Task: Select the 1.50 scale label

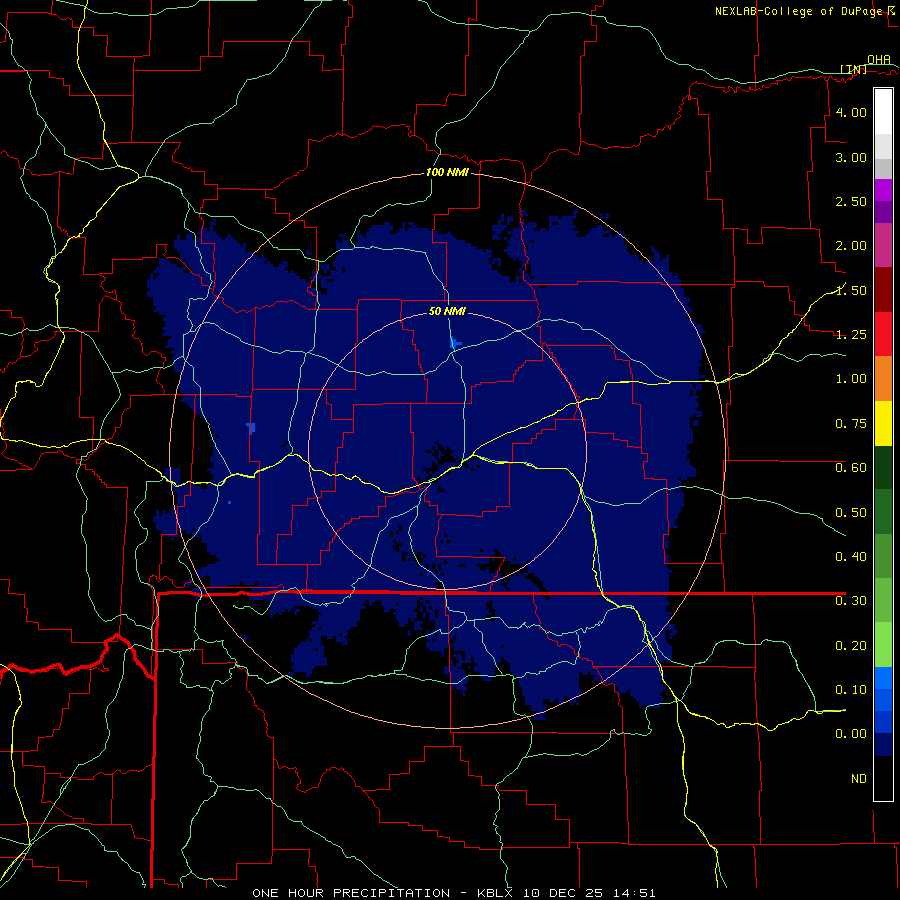Action: click(x=851, y=290)
